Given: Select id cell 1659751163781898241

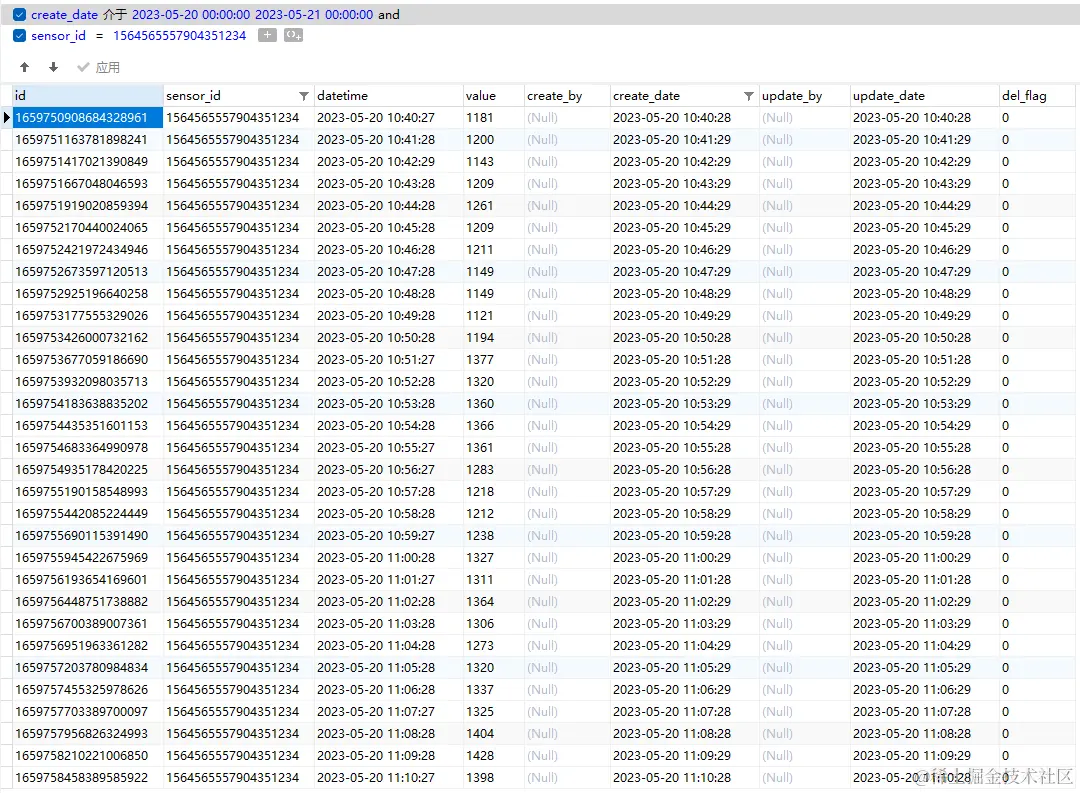Looking at the screenshot, I should click(x=87, y=140).
